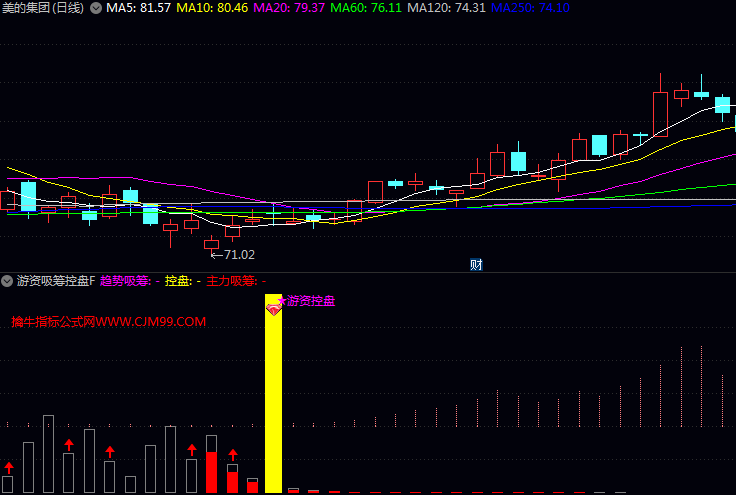This screenshot has height=495, width=736.
Task: Click the magenta ★游资控盘 signal label
Action: (x=306, y=301)
